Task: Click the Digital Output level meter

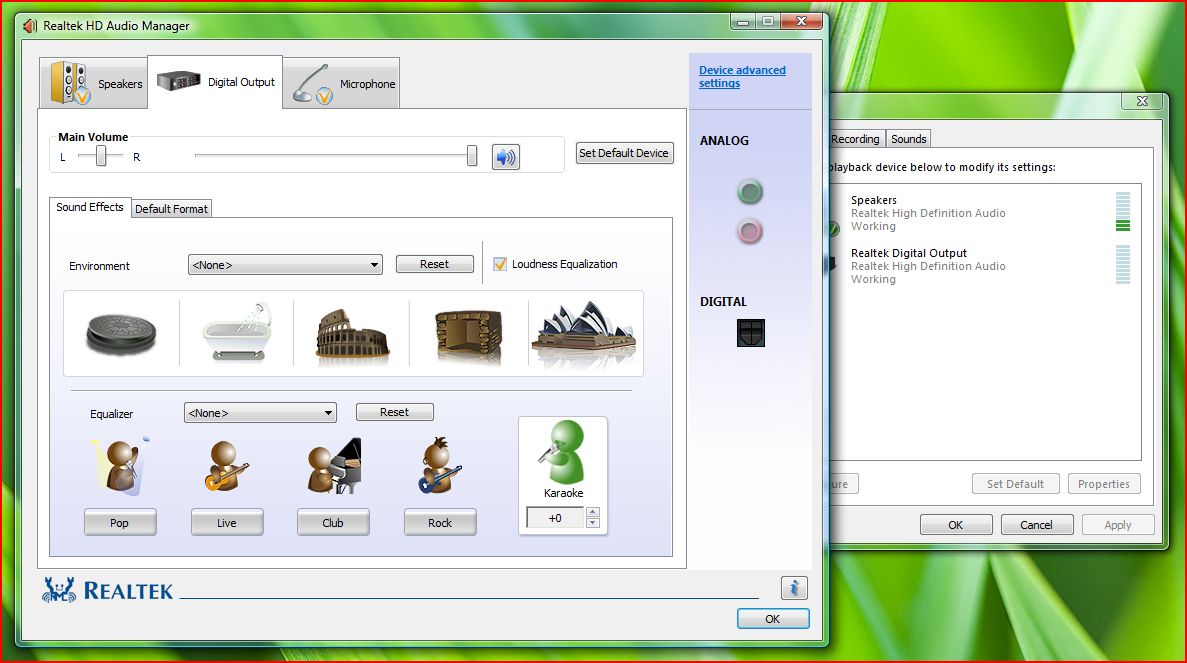Action: (x=1123, y=265)
